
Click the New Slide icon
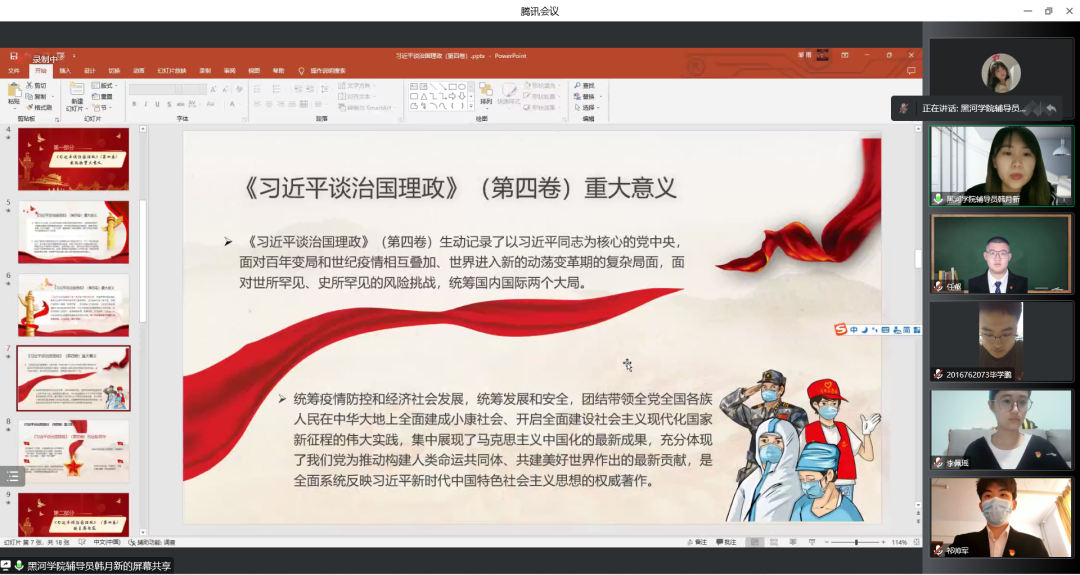click(75, 91)
